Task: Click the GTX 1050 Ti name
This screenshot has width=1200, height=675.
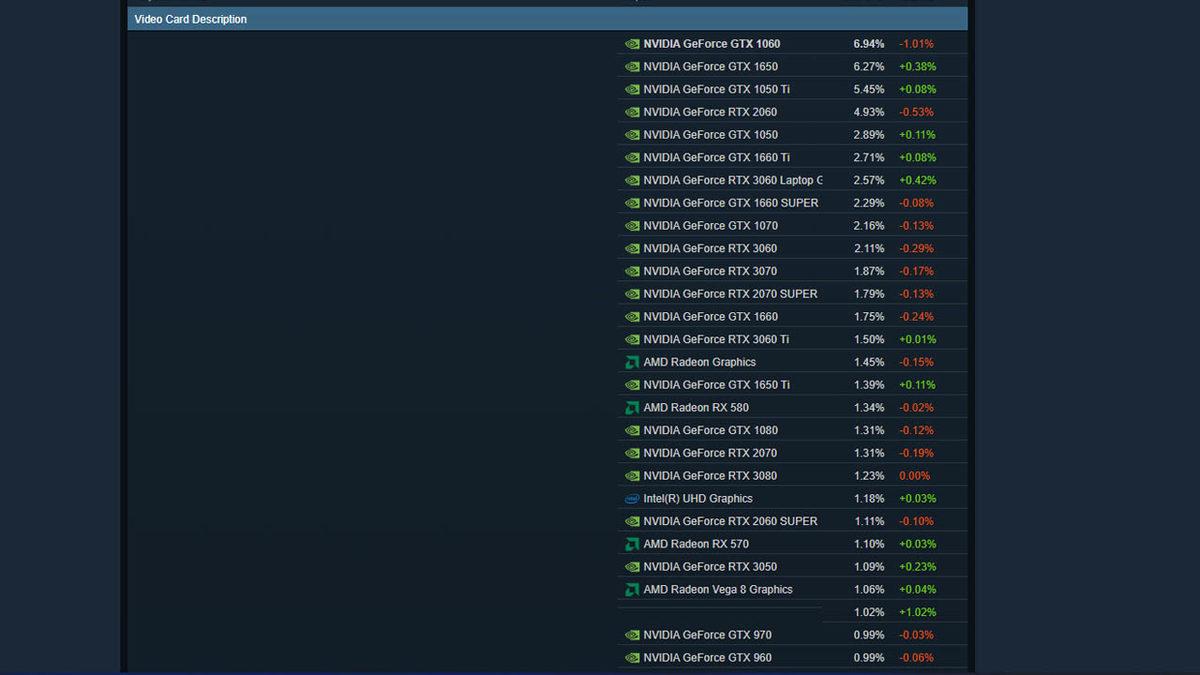Action: [x=716, y=89]
